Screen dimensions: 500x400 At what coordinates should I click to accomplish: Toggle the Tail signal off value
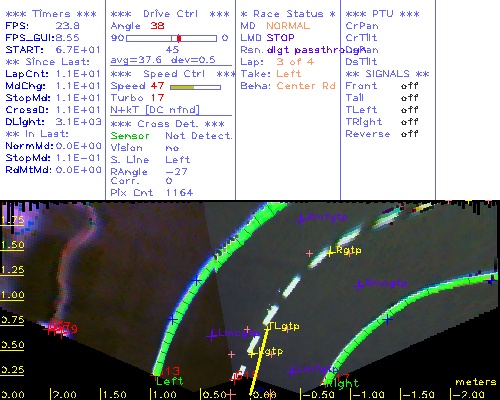pos(410,98)
